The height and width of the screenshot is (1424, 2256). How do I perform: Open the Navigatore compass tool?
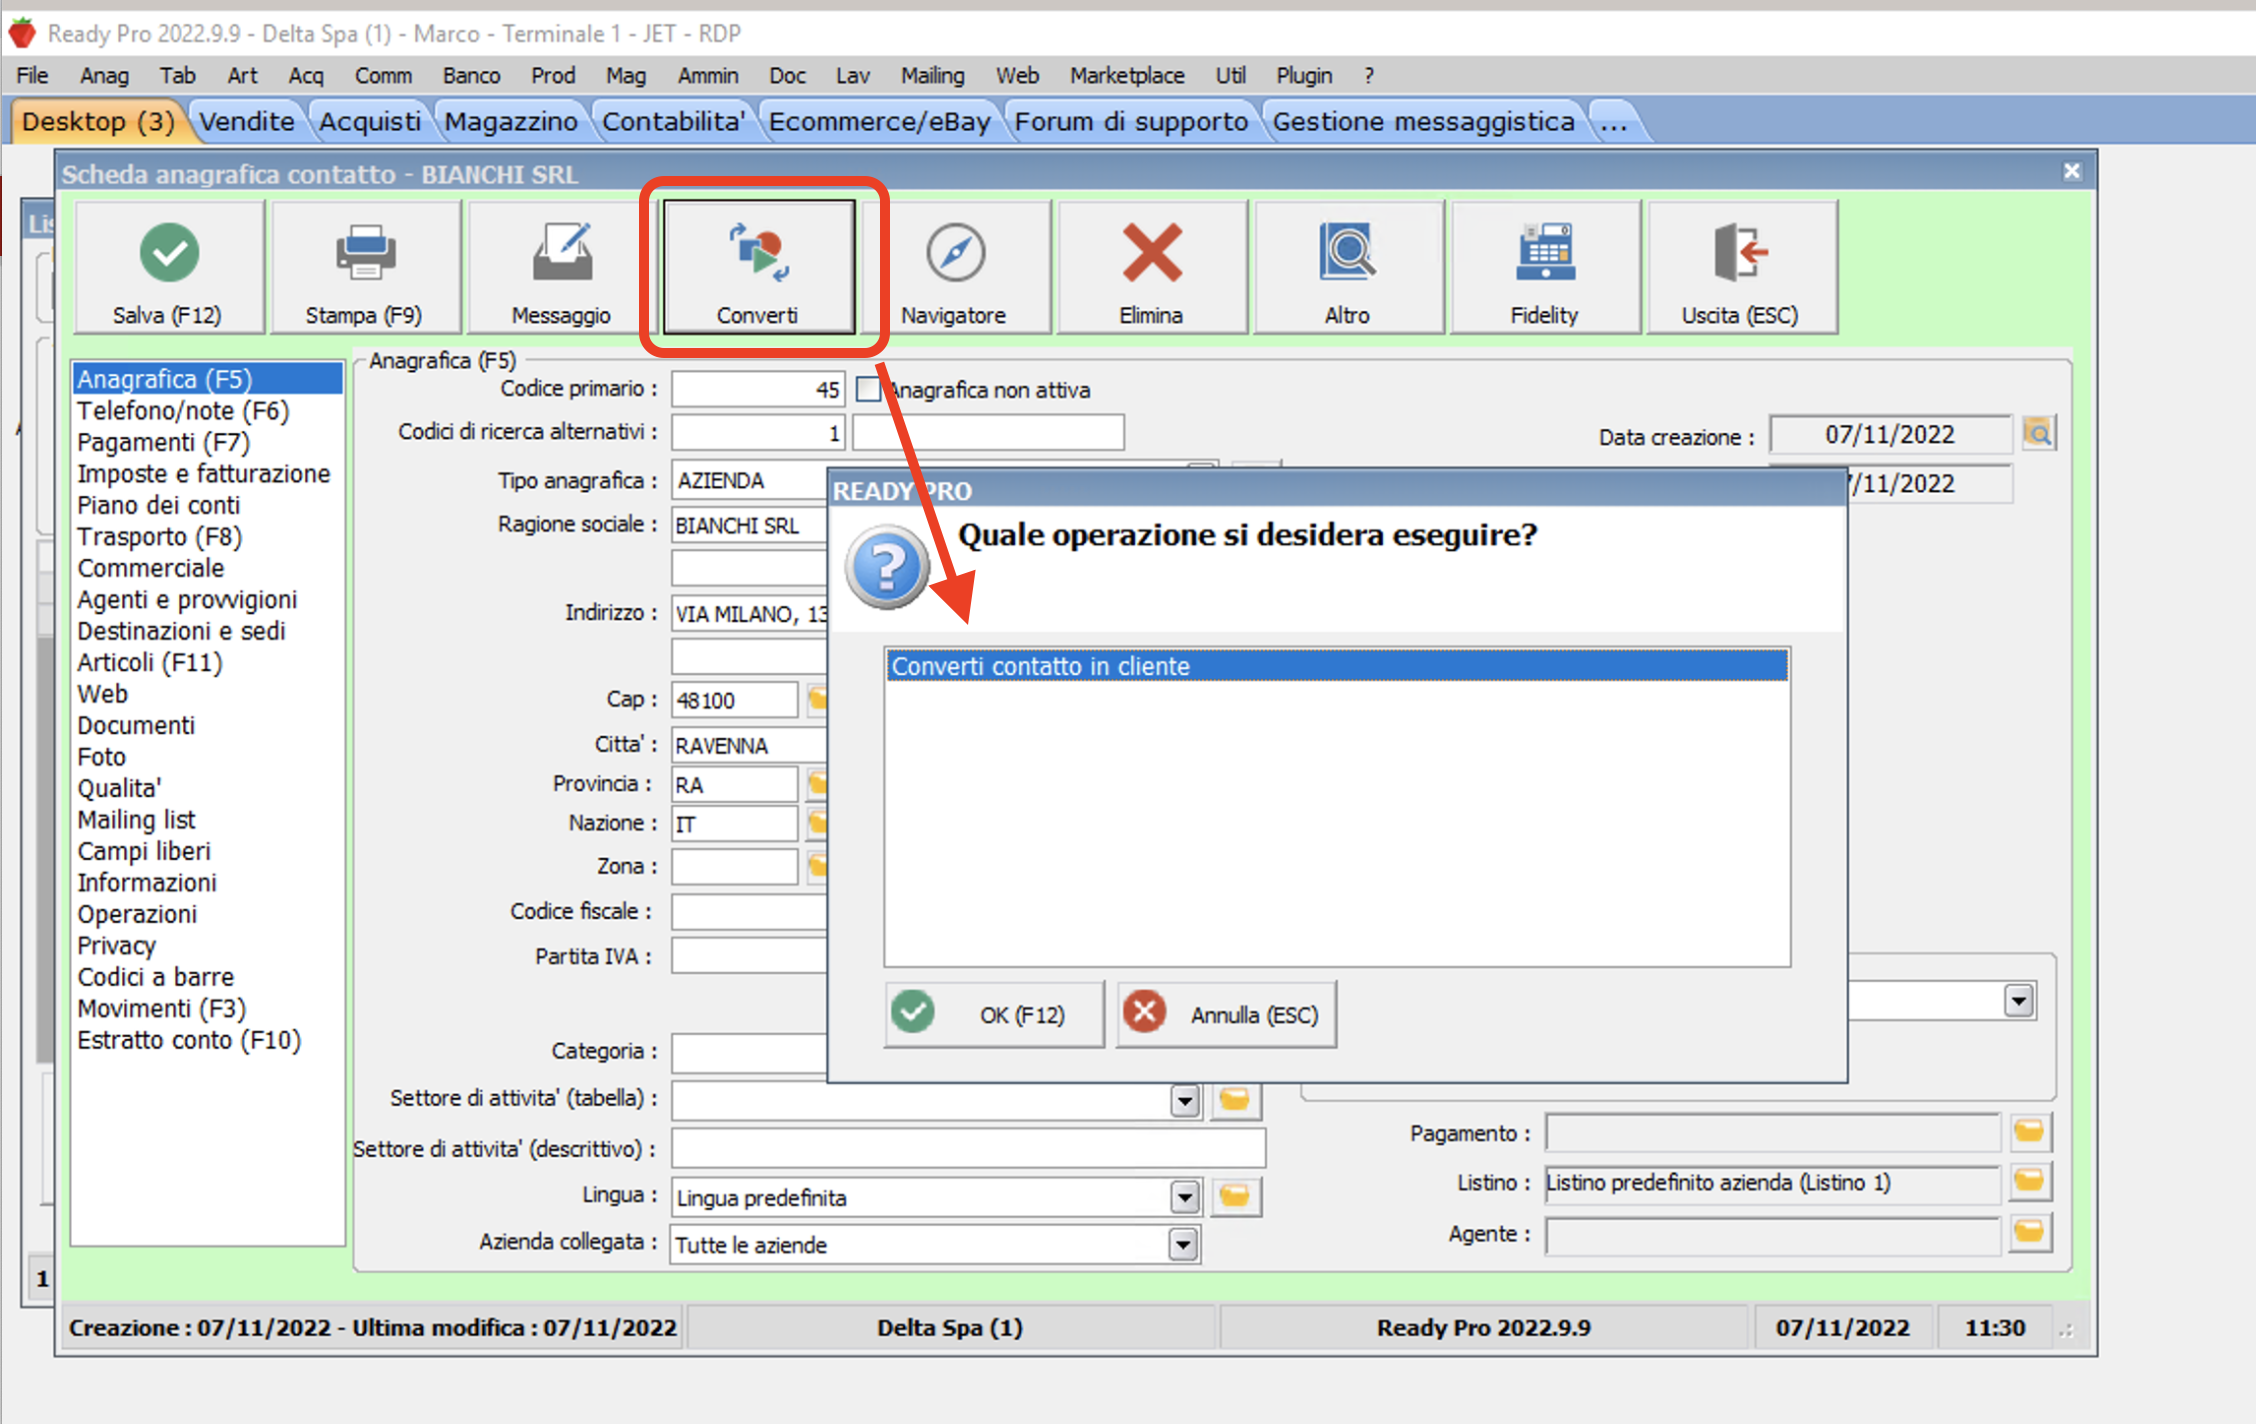coord(955,266)
